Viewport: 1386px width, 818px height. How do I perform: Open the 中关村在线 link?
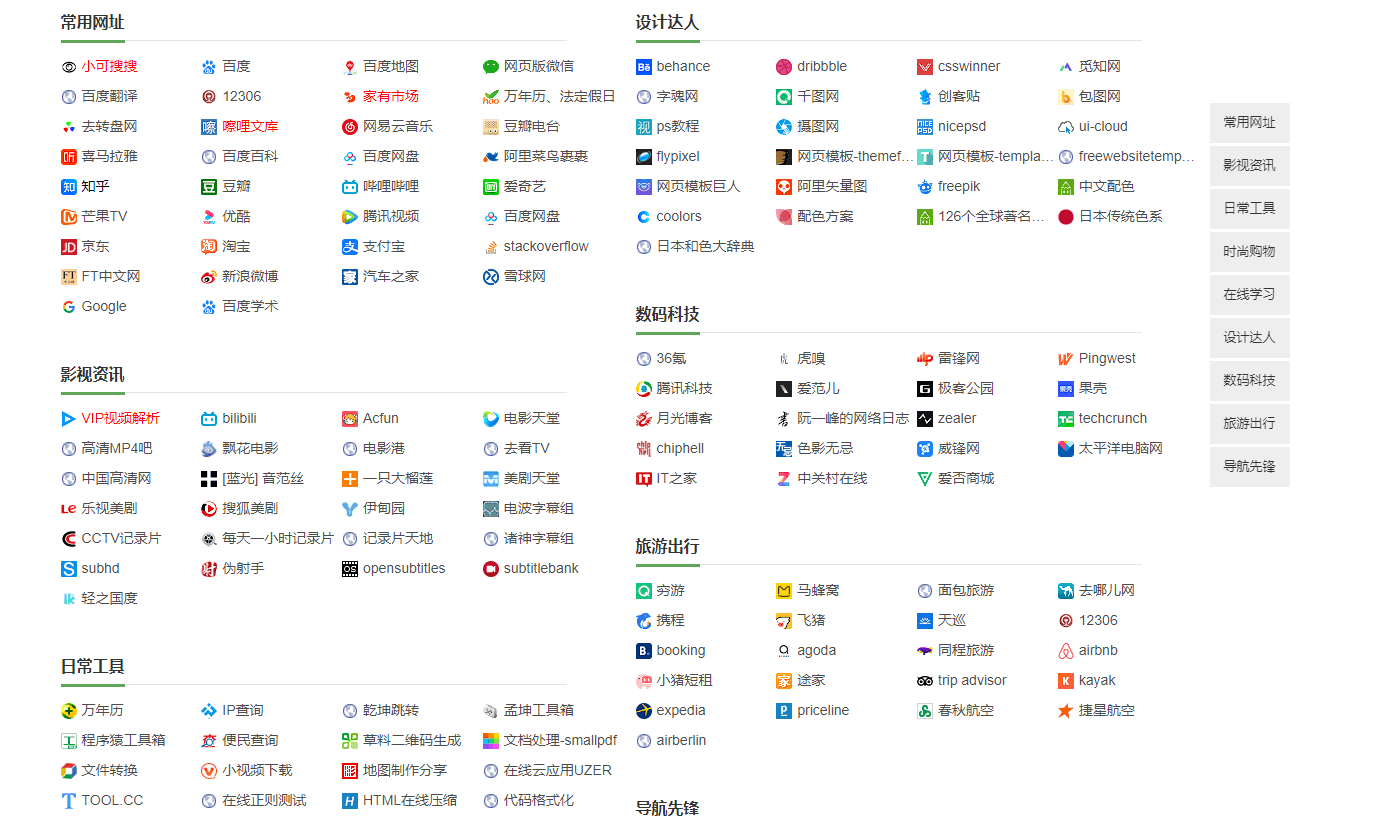833,479
